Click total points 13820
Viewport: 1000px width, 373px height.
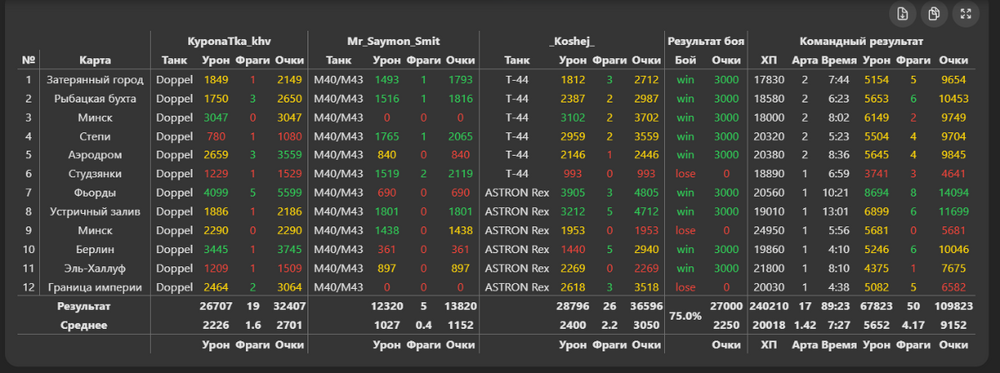pos(460,307)
